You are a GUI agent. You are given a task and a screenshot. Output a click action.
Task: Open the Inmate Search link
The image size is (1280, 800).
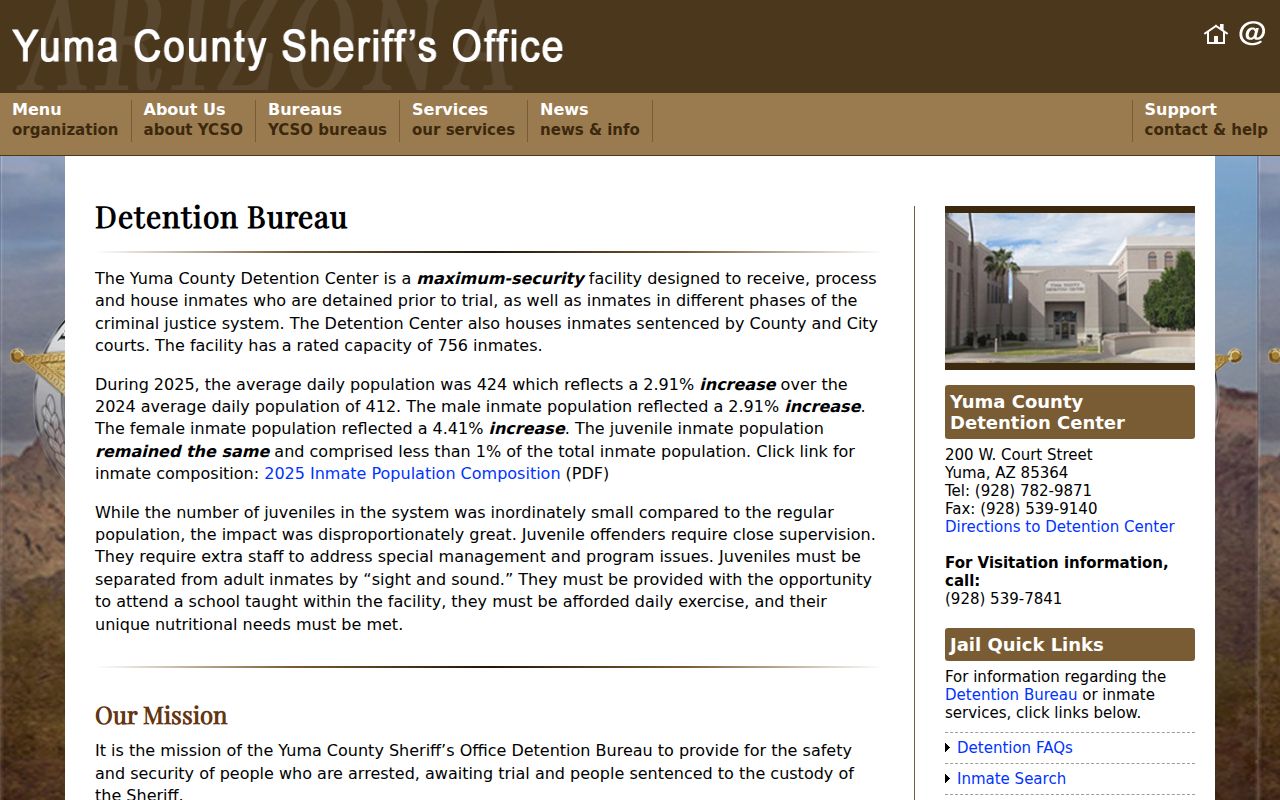[1011, 778]
